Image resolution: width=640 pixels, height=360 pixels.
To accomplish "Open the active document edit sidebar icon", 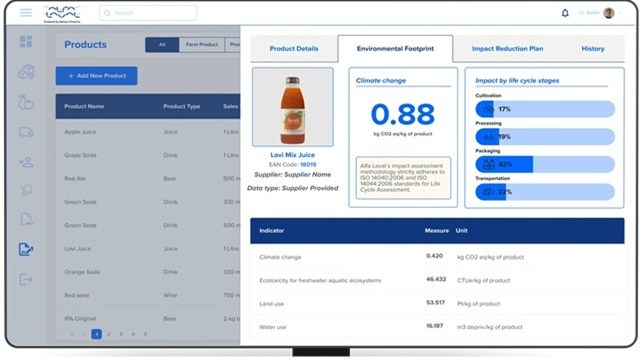I will click(26, 249).
